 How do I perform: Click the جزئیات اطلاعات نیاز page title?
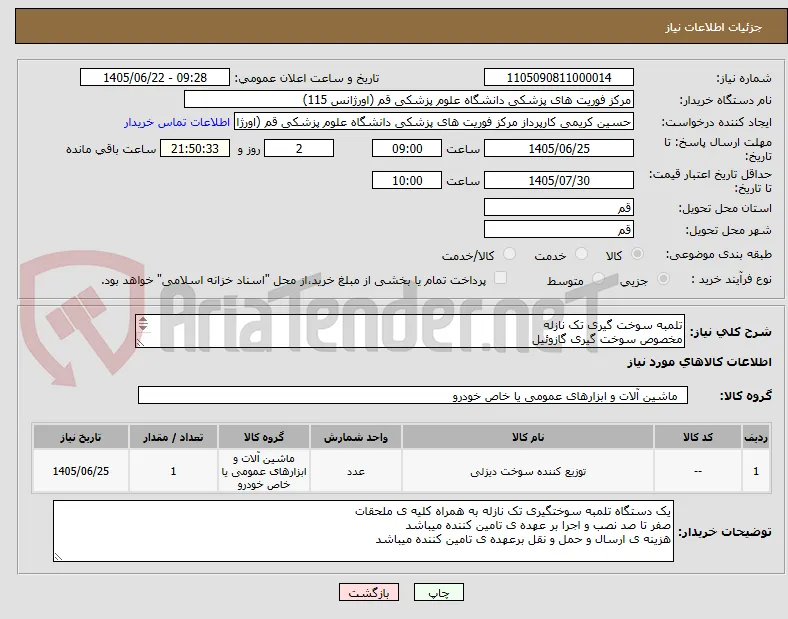tap(714, 27)
